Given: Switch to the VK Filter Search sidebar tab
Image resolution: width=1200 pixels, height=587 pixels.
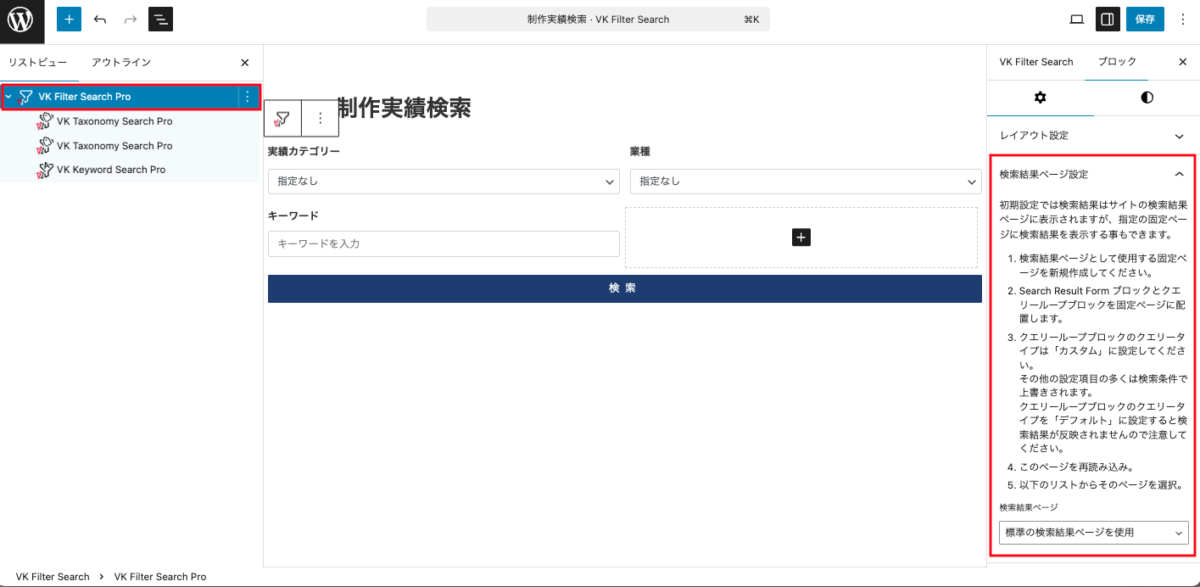Looking at the screenshot, I should [x=1036, y=62].
